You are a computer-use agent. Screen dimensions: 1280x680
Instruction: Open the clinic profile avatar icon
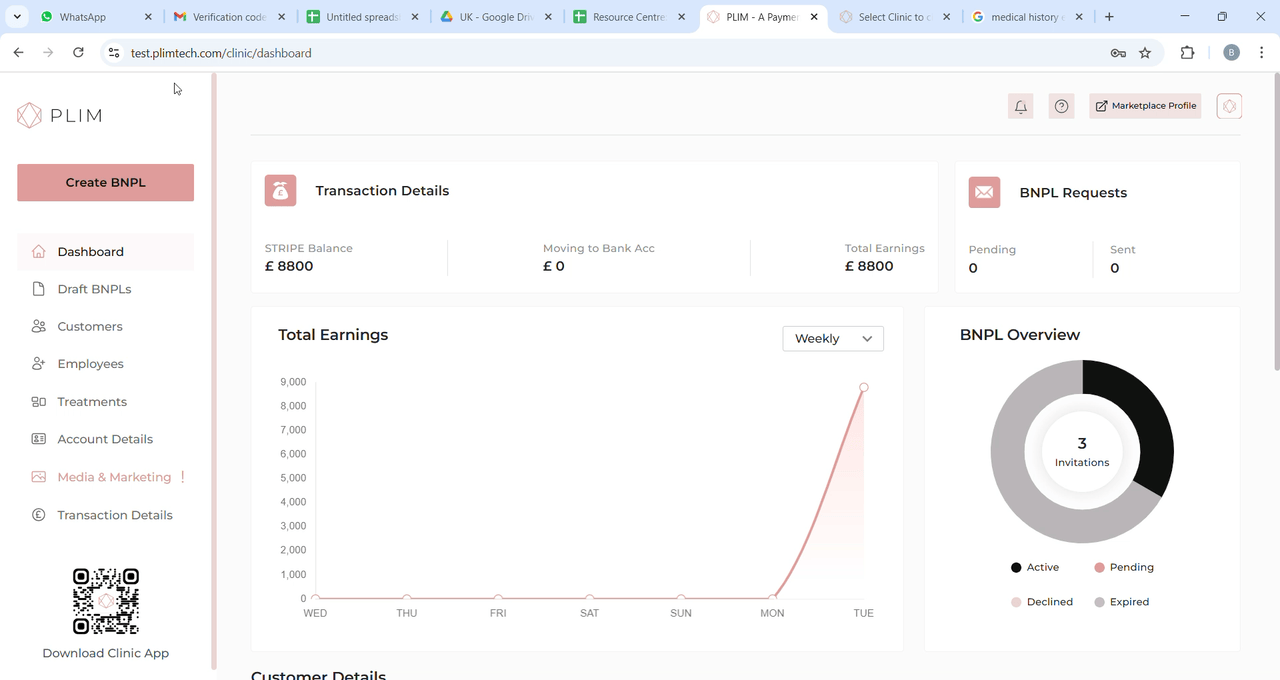point(1229,106)
